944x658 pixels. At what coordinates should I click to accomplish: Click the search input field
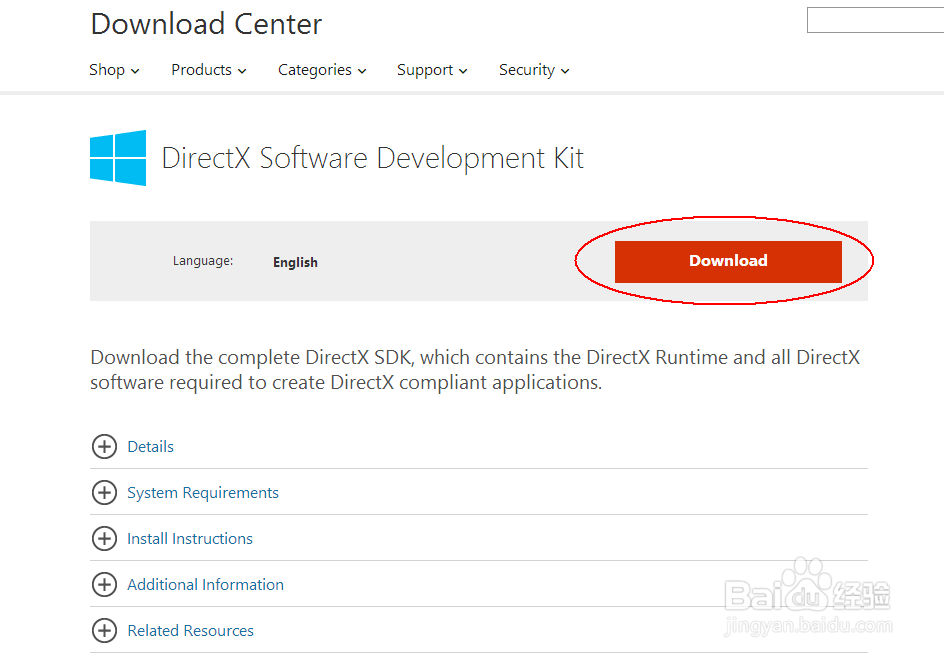[x=875, y=19]
